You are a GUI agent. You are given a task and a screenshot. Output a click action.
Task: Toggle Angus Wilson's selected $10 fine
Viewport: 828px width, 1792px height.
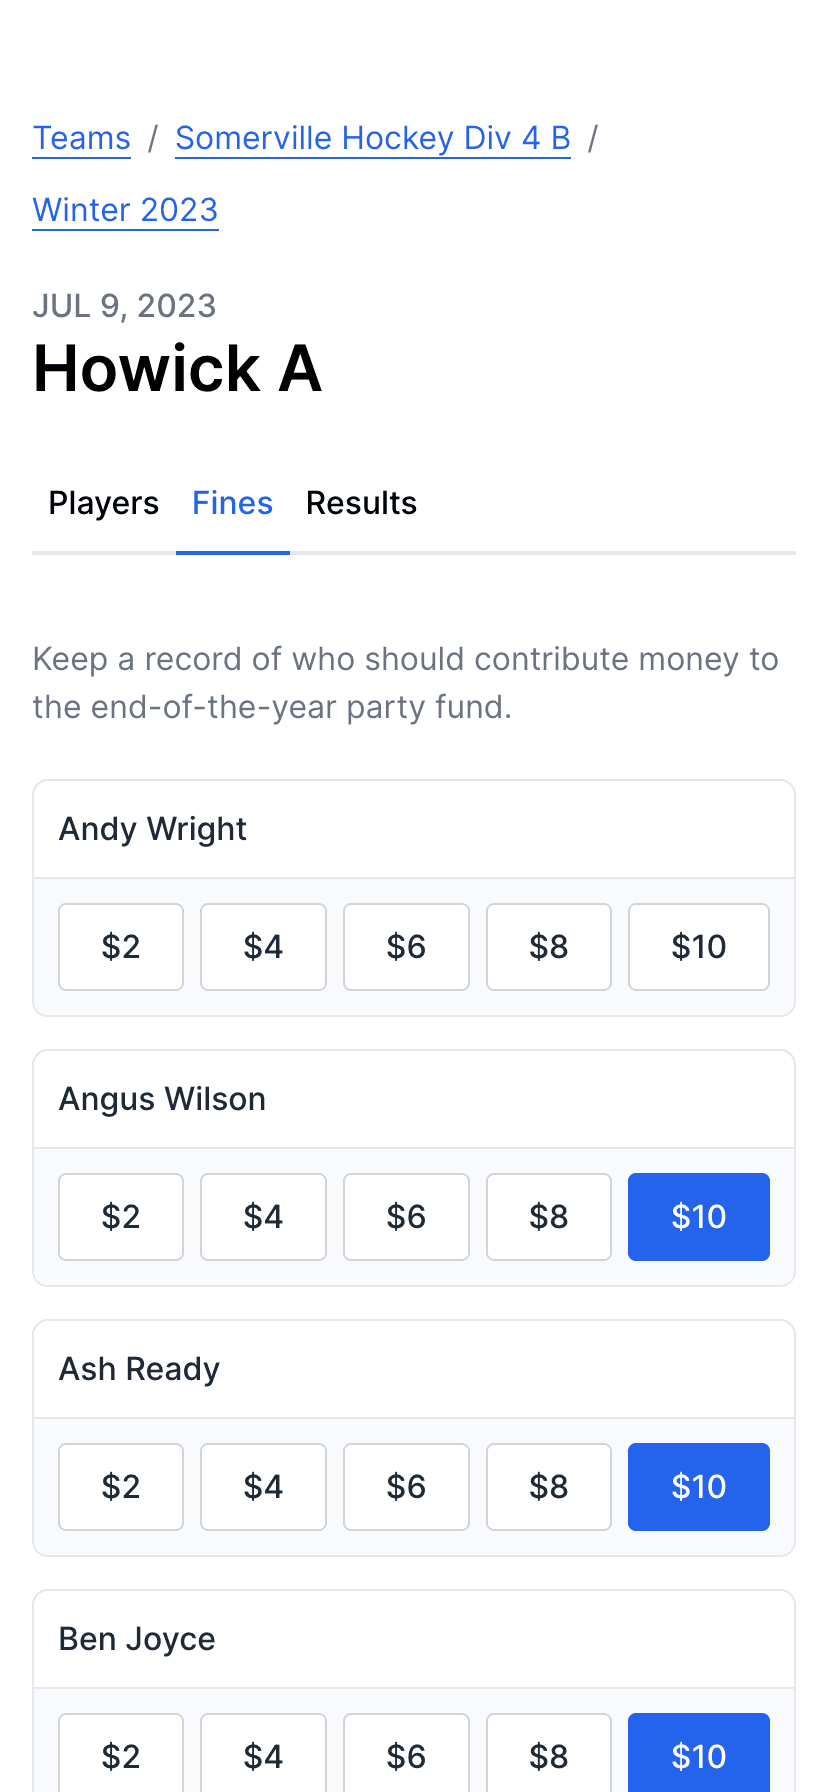point(698,1217)
